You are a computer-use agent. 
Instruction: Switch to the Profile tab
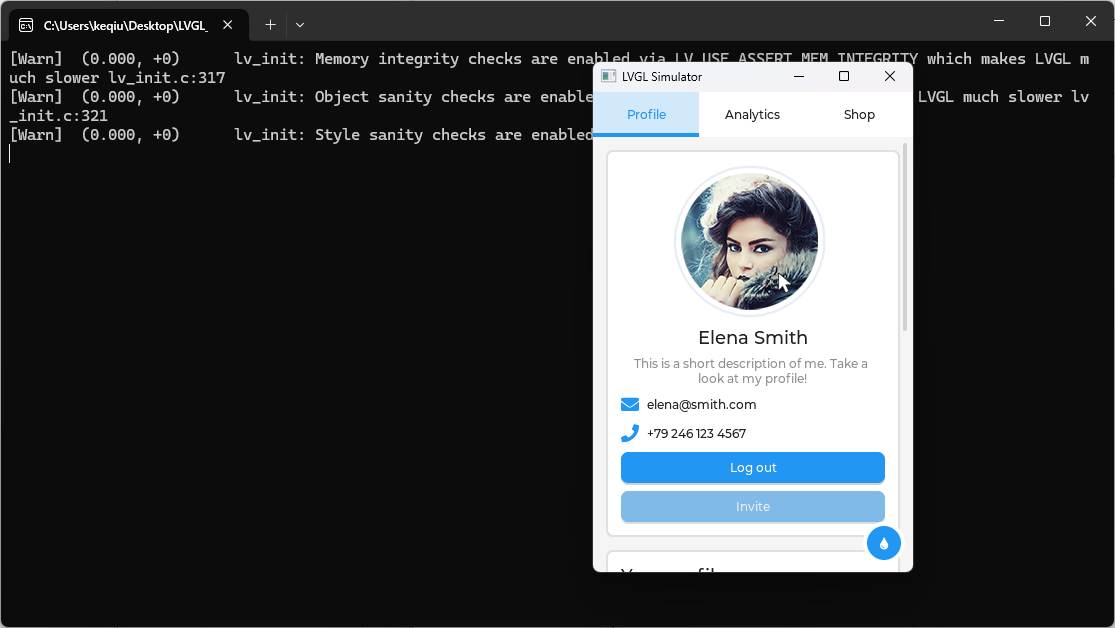click(x=646, y=114)
